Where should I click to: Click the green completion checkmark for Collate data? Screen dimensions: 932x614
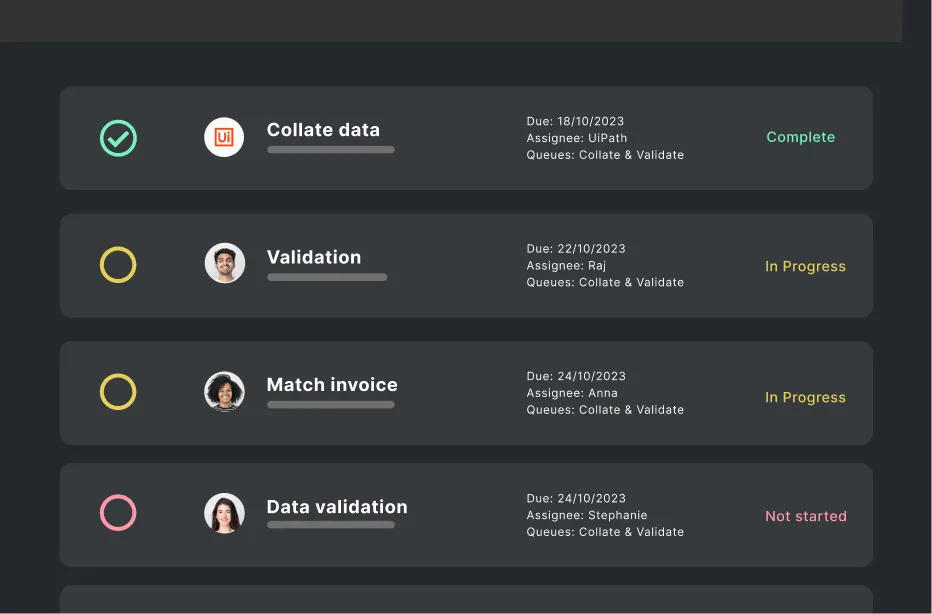[x=118, y=137]
